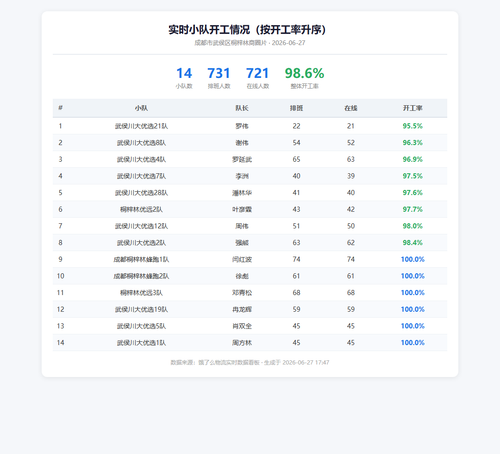Click the subtitle containing date 2026-06-27
The width and height of the screenshot is (500, 454).
pos(250,43)
